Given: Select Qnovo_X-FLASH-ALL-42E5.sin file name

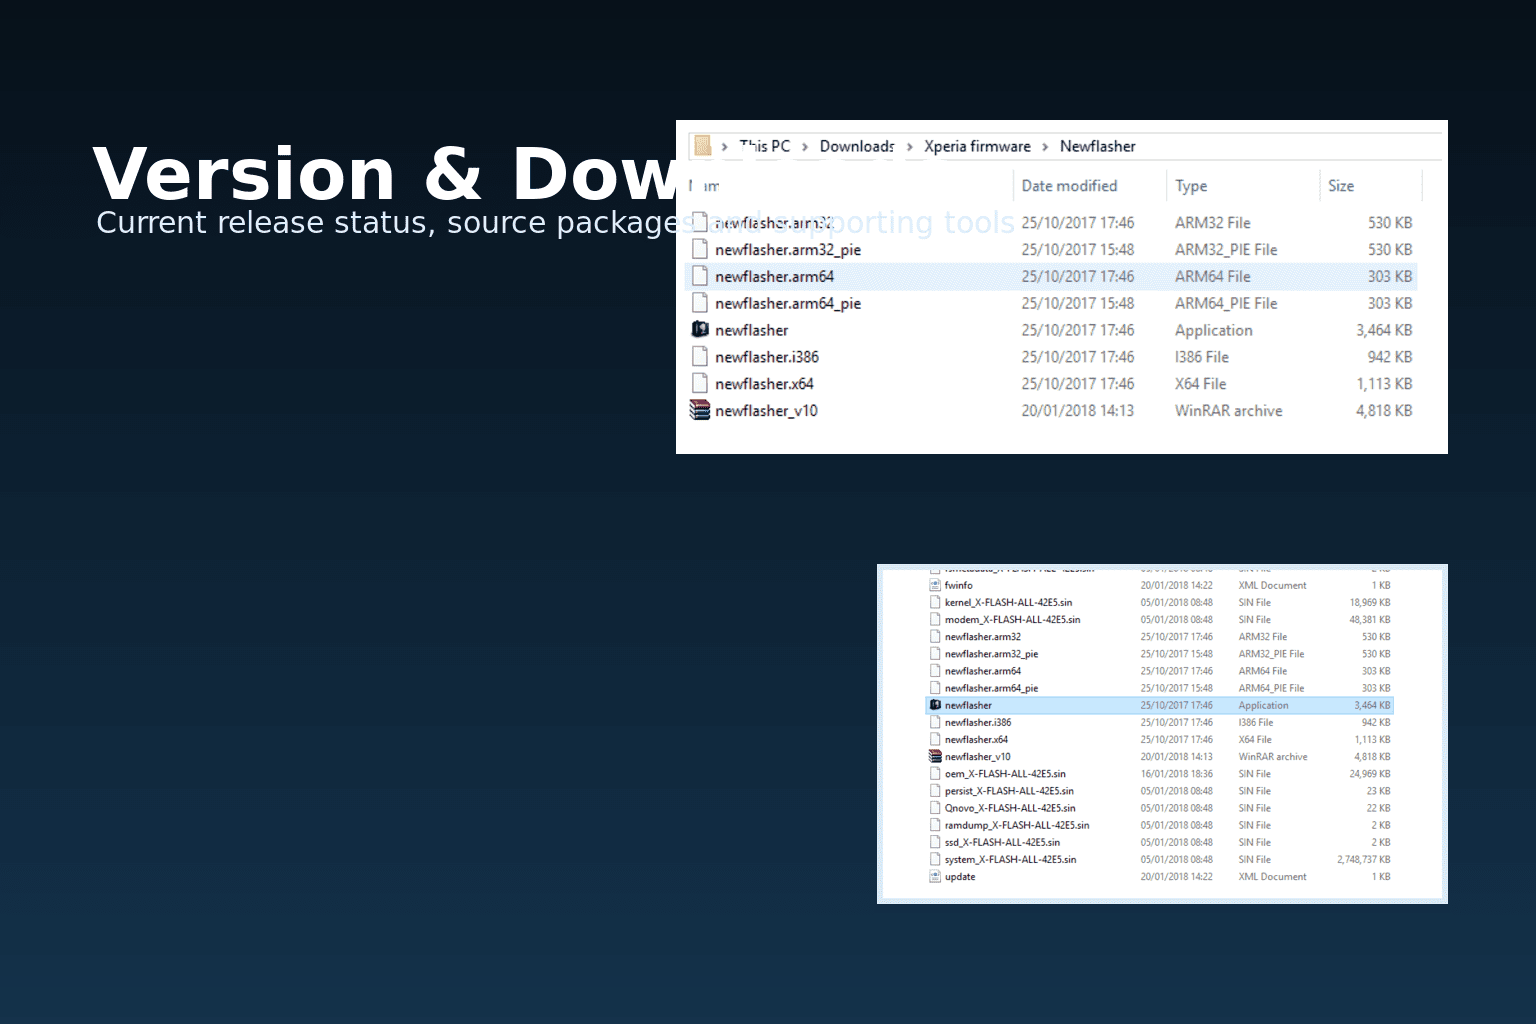Looking at the screenshot, I should pos(1010,808).
